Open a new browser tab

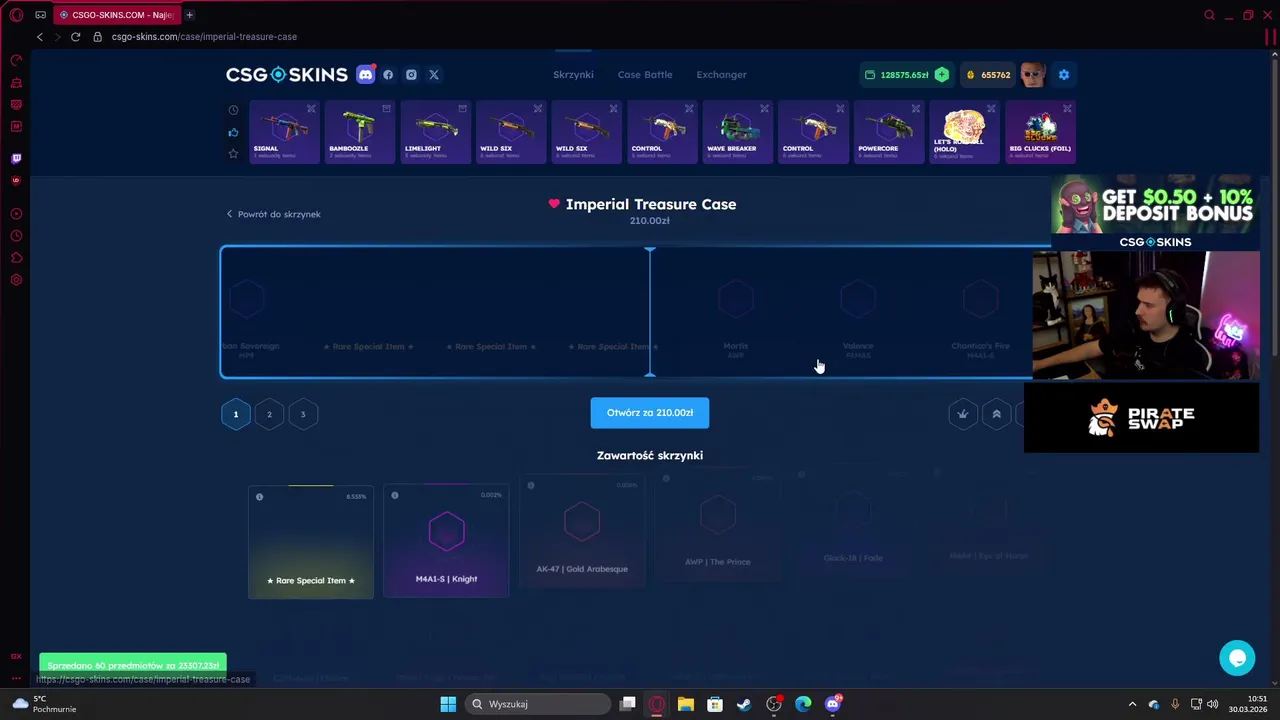pos(189,15)
